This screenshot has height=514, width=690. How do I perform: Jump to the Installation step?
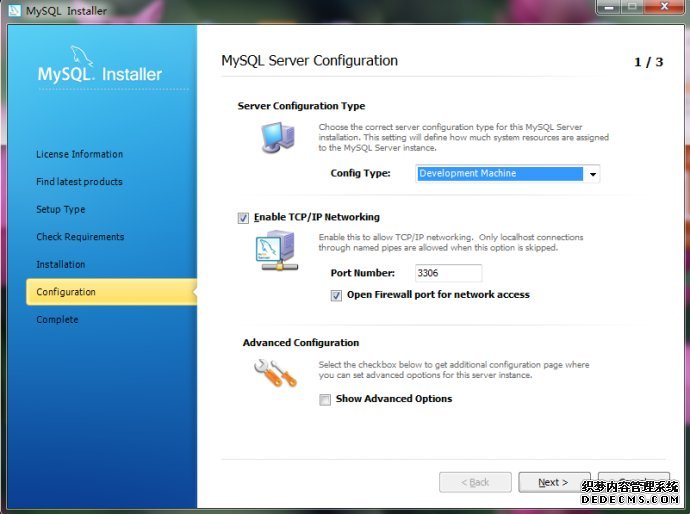(61, 265)
